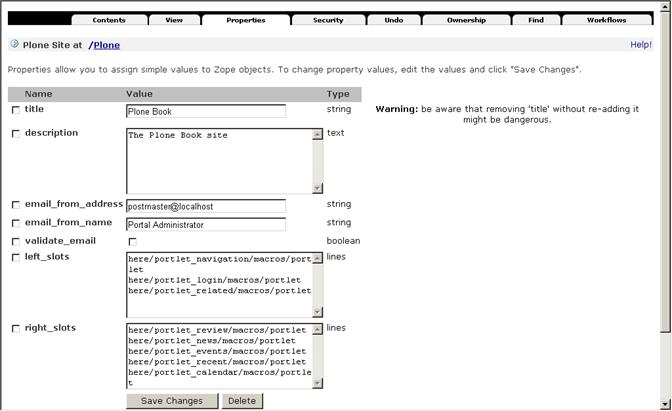Click the Portal Administrator name field
This screenshot has height=411, width=672.
click(206, 225)
